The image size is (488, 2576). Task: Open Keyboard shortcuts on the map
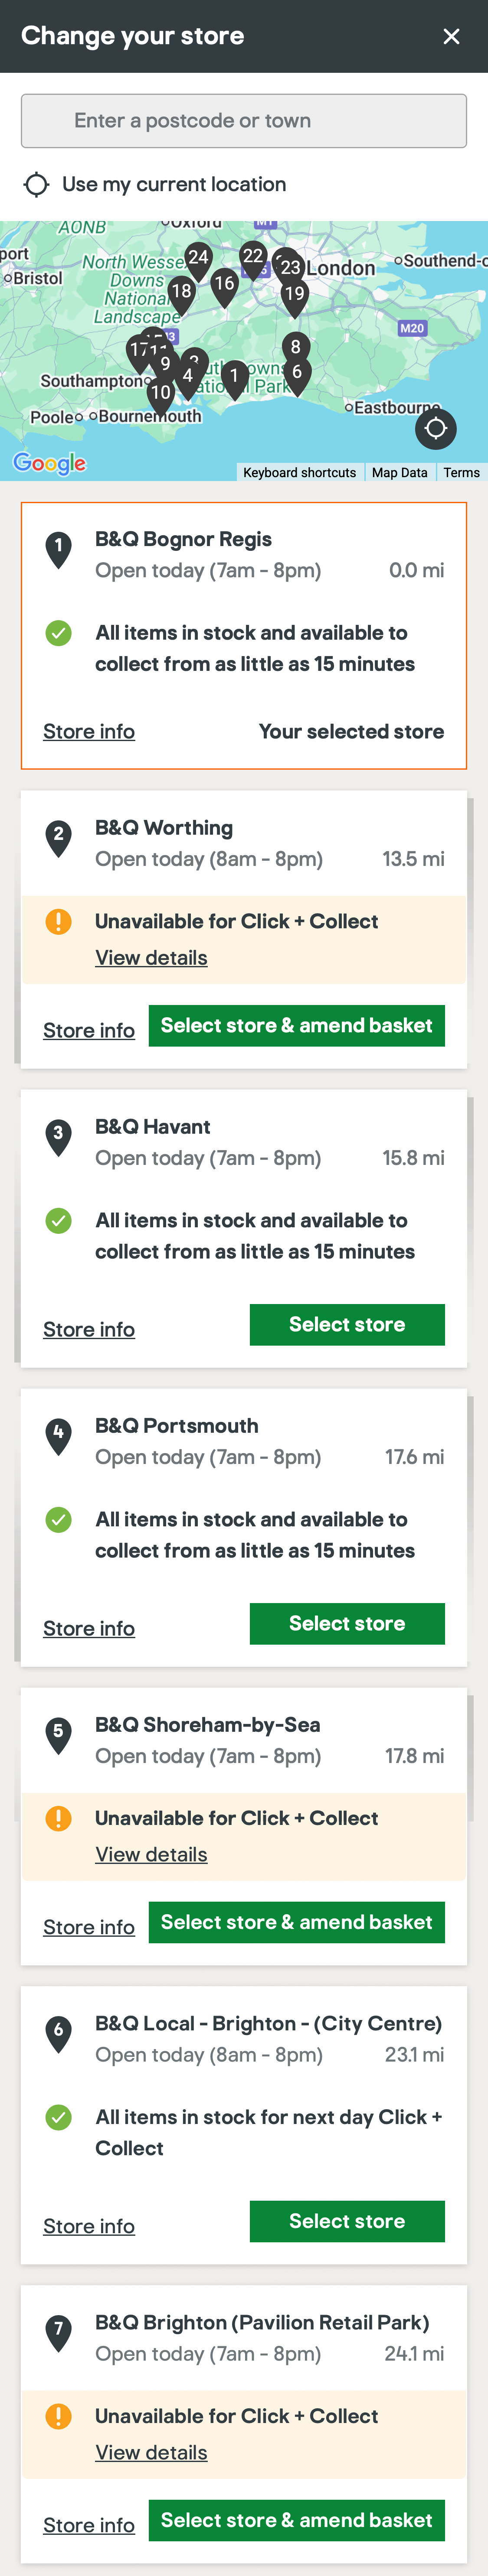point(298,472)
